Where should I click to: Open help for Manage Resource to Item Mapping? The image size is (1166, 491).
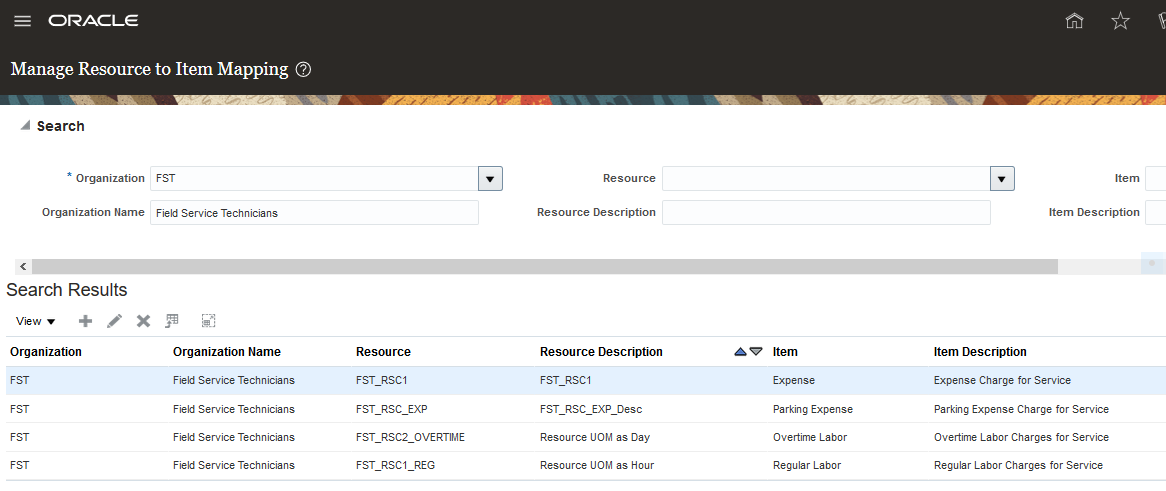point(304,70)
